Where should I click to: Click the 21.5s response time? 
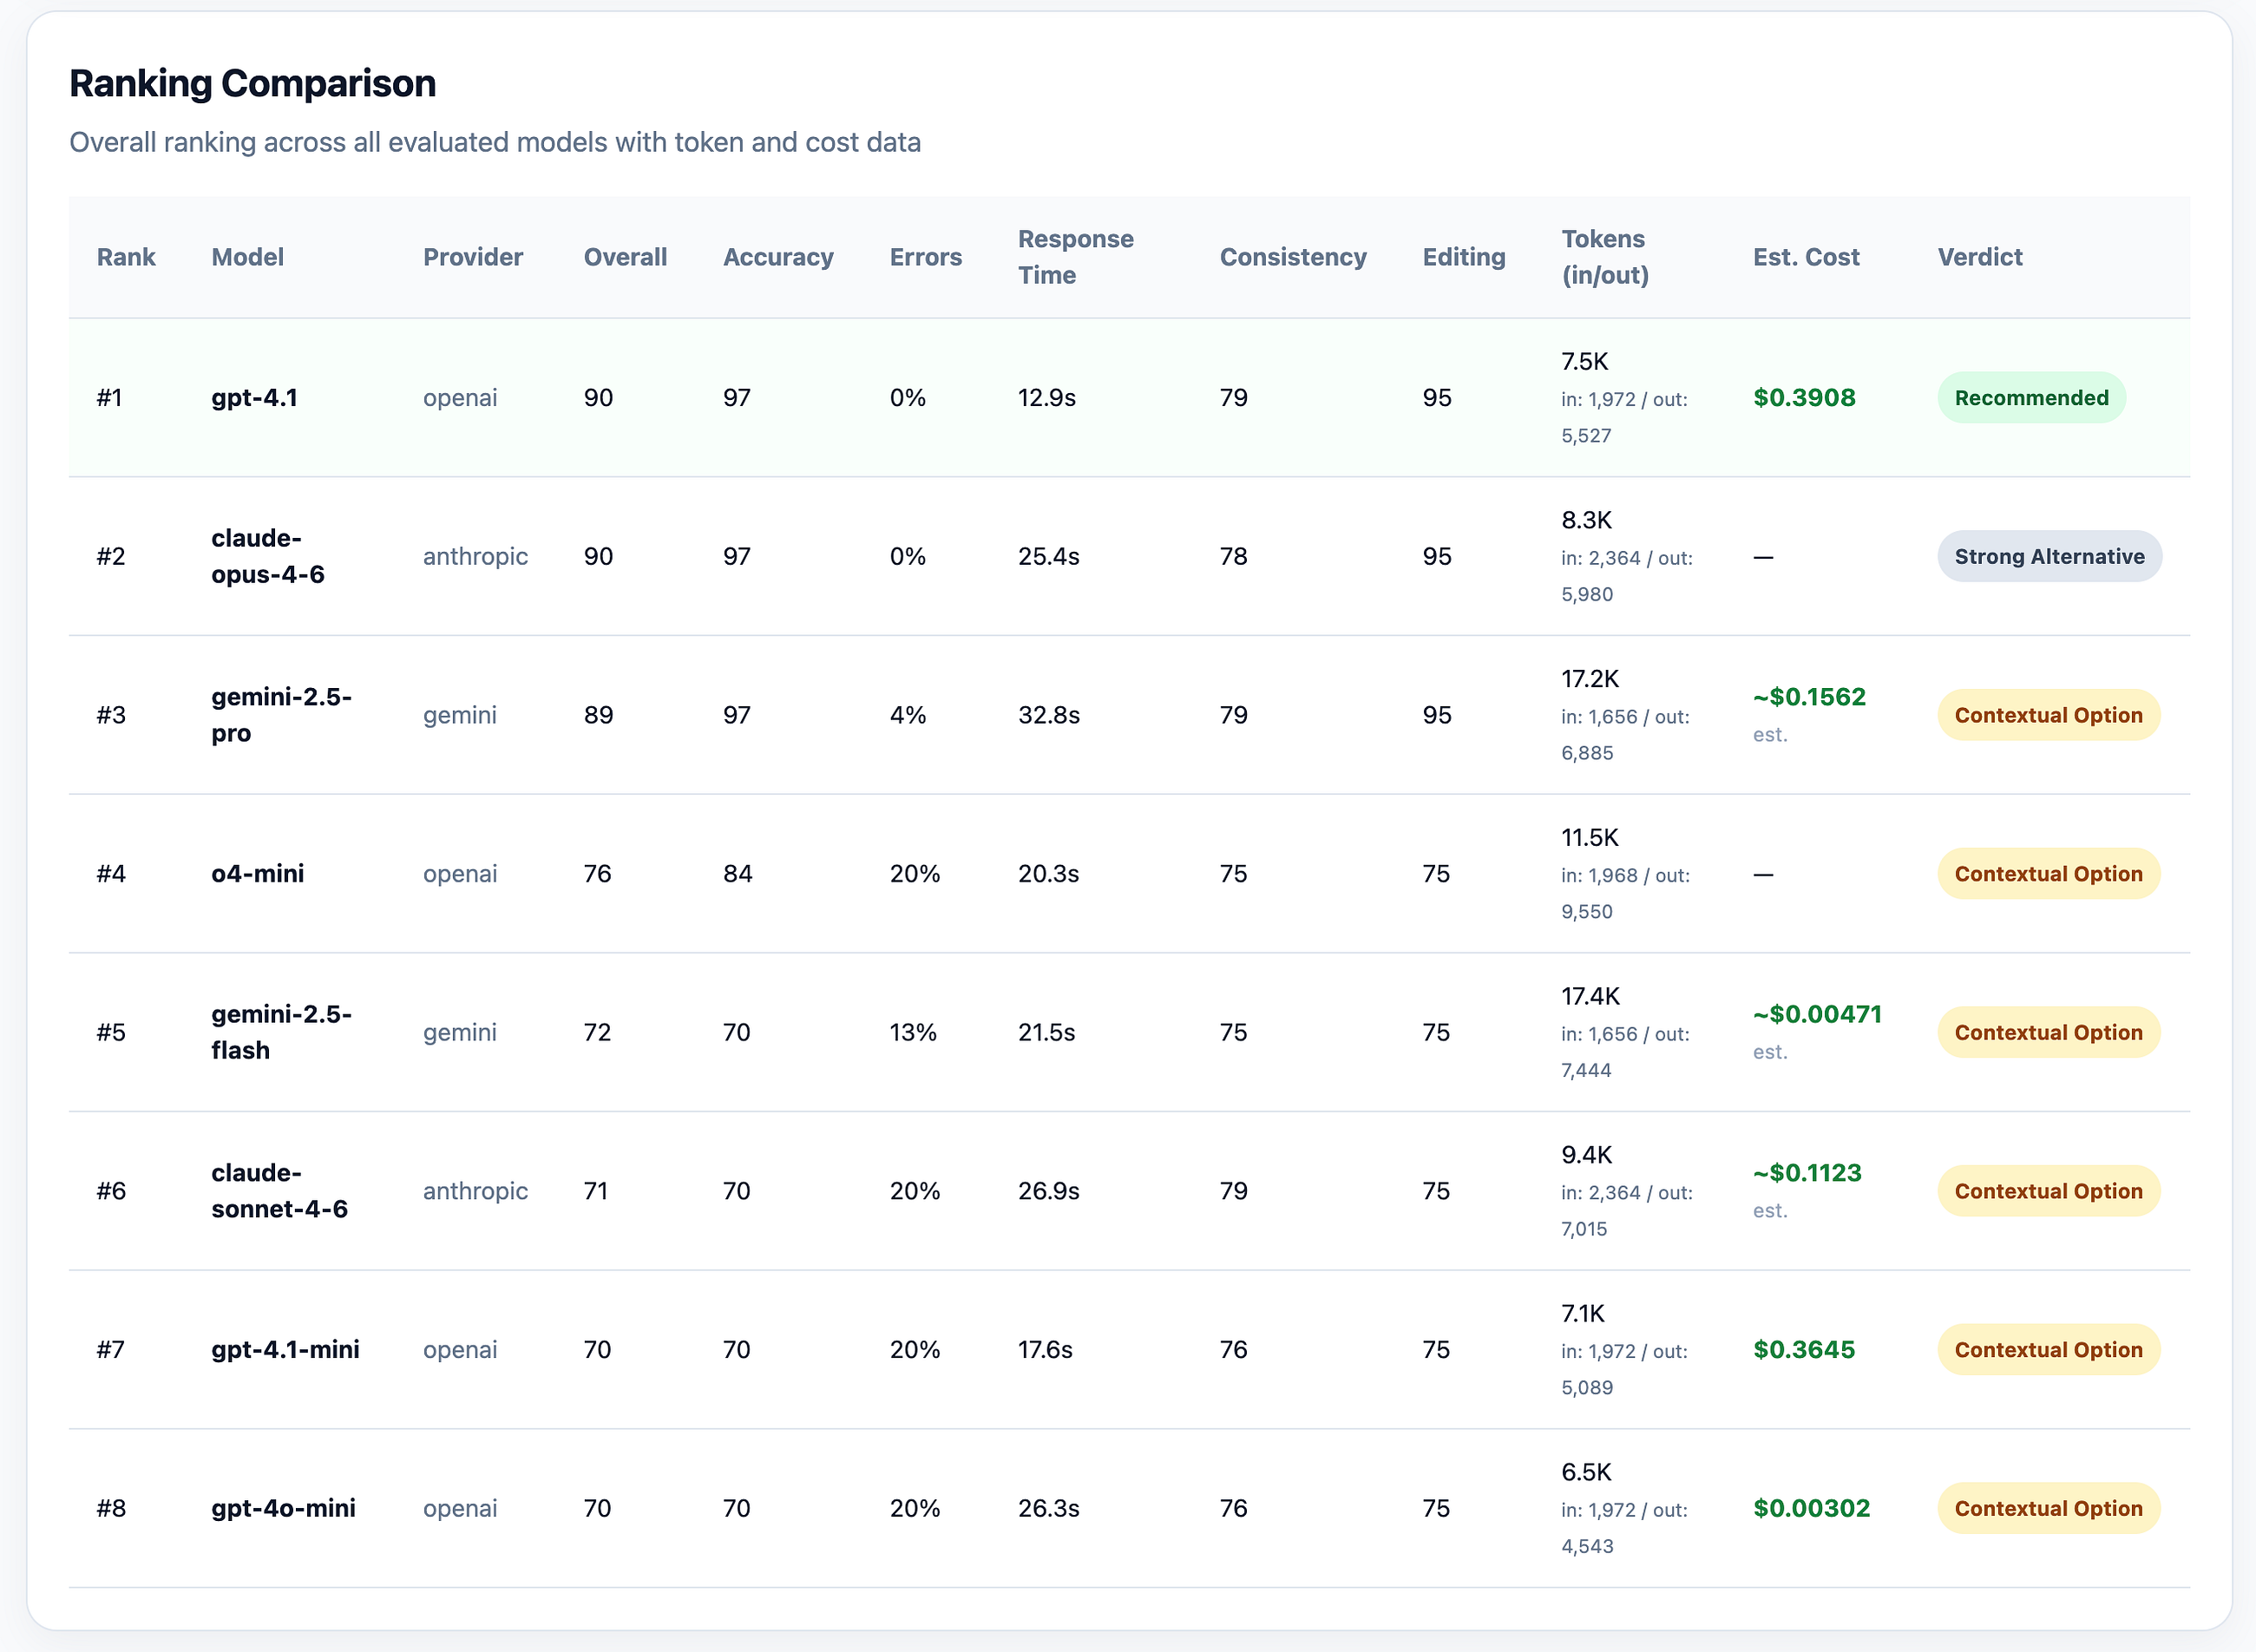[x=1047, y=1032]
